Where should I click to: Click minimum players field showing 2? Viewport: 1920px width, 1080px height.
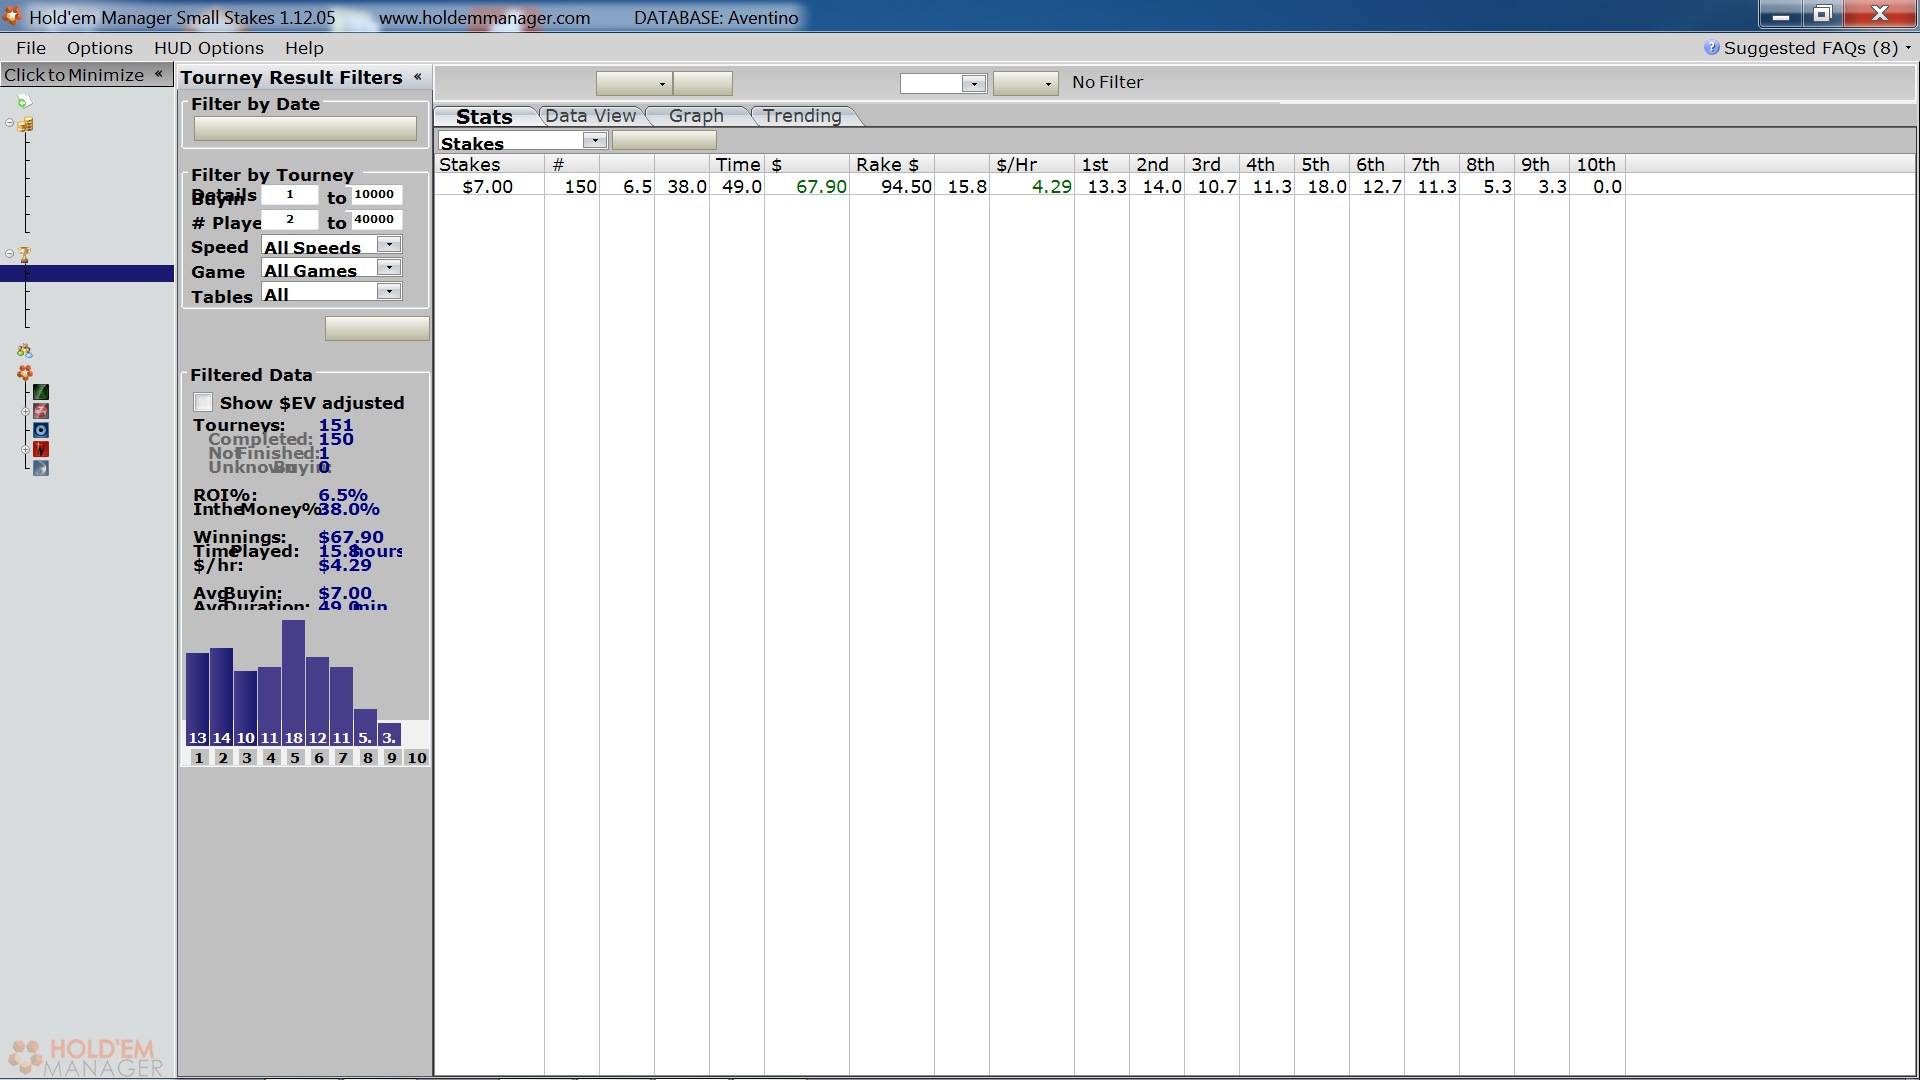click(x=290, y=220)
